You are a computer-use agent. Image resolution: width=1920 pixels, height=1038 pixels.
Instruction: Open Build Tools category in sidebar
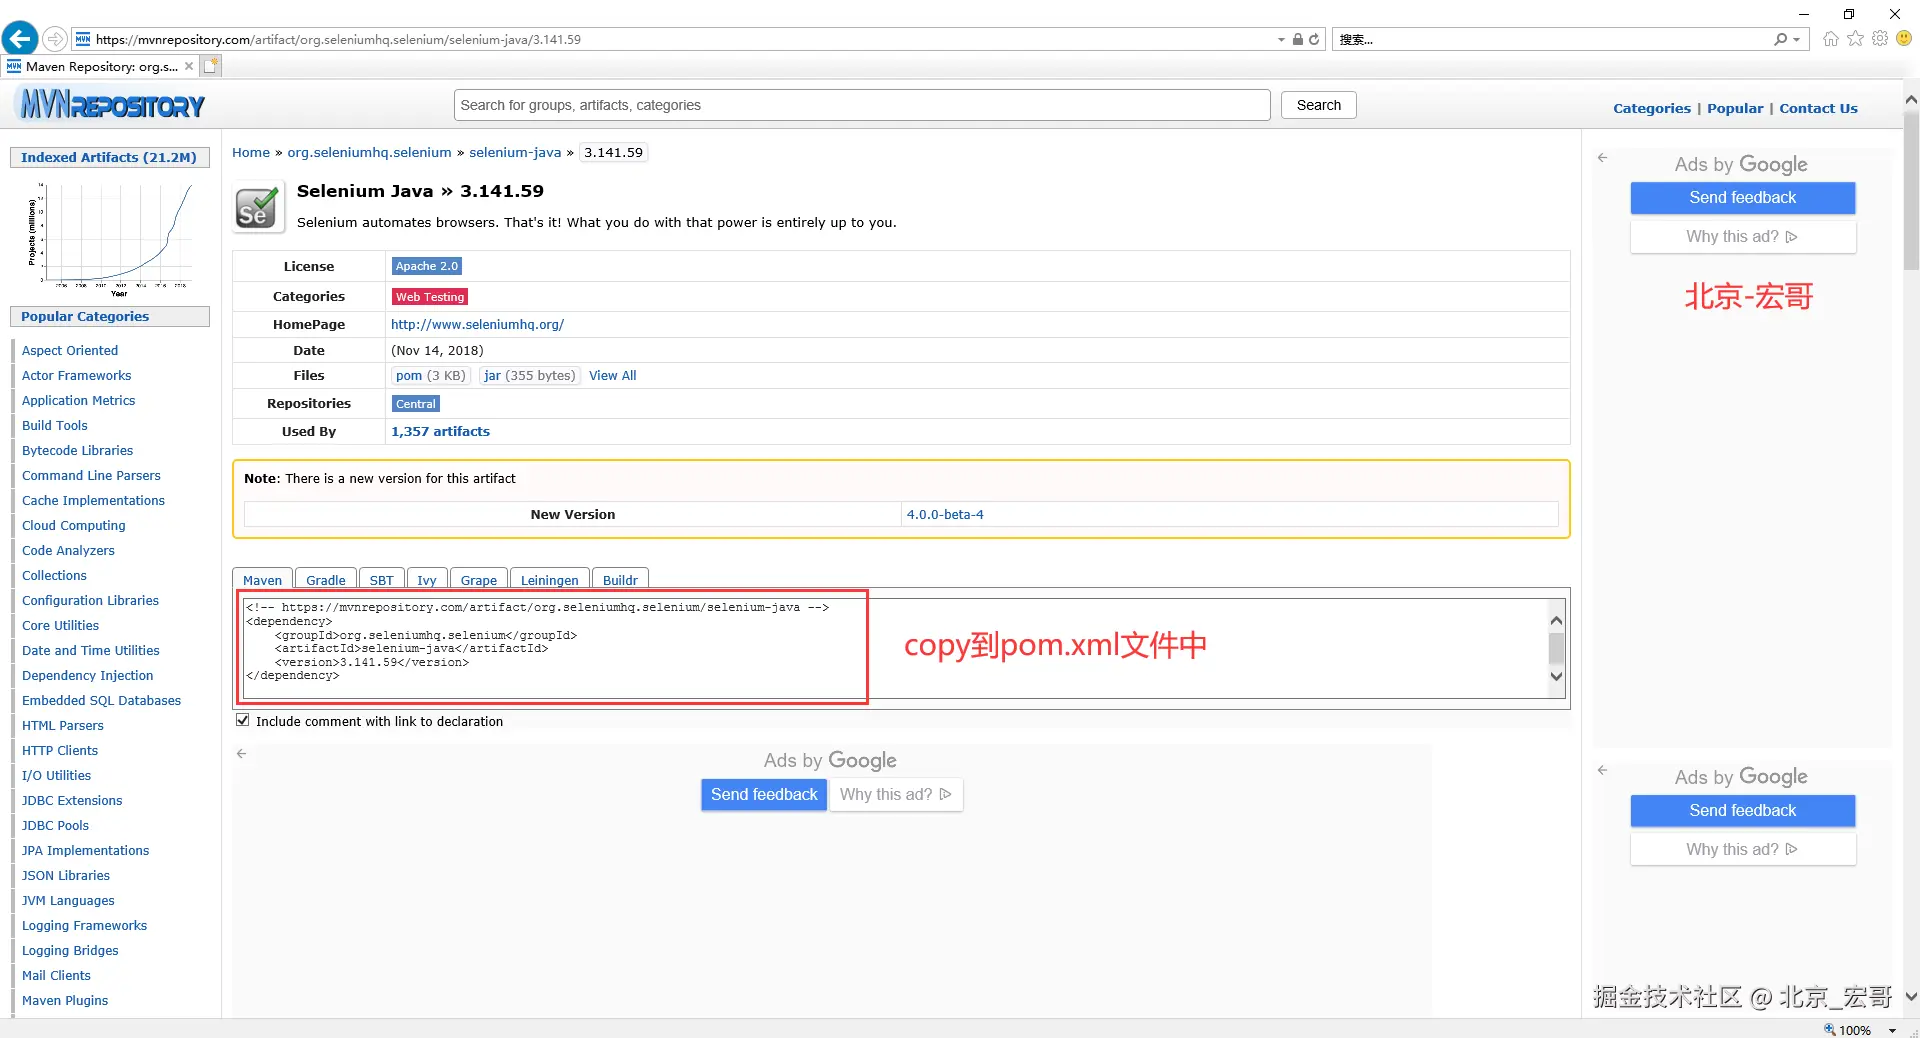(55, 426)
